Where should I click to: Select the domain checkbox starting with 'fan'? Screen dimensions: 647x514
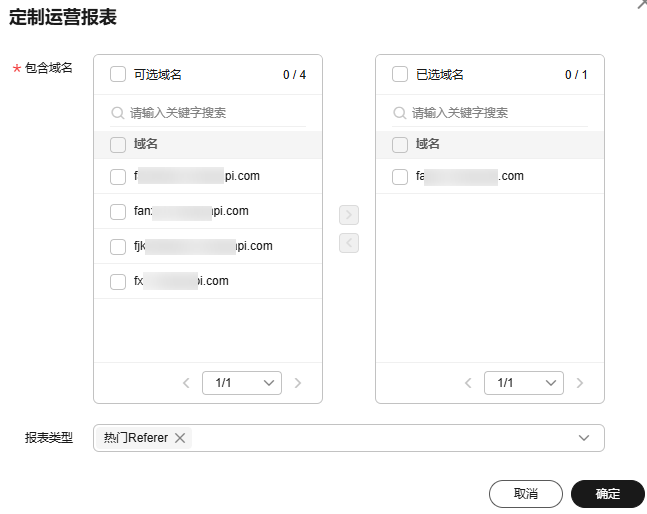coord(118,212)
